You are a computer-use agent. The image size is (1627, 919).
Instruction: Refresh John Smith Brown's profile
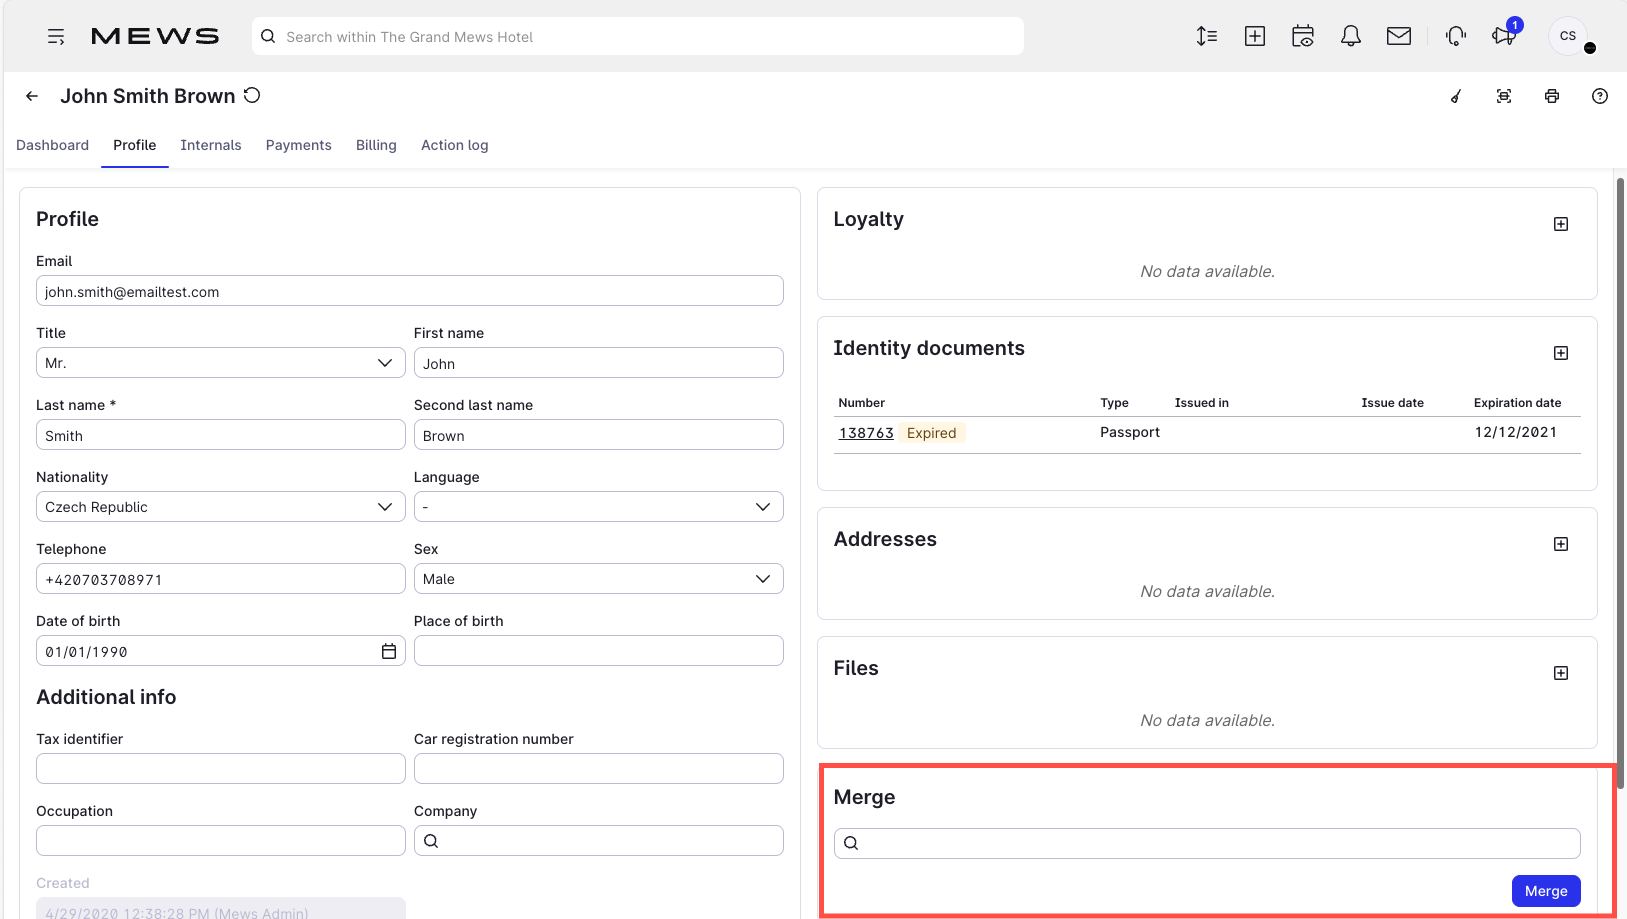click(x=252, y=95)
